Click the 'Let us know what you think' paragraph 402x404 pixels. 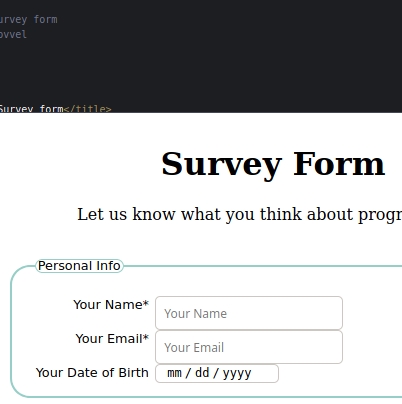239,215
